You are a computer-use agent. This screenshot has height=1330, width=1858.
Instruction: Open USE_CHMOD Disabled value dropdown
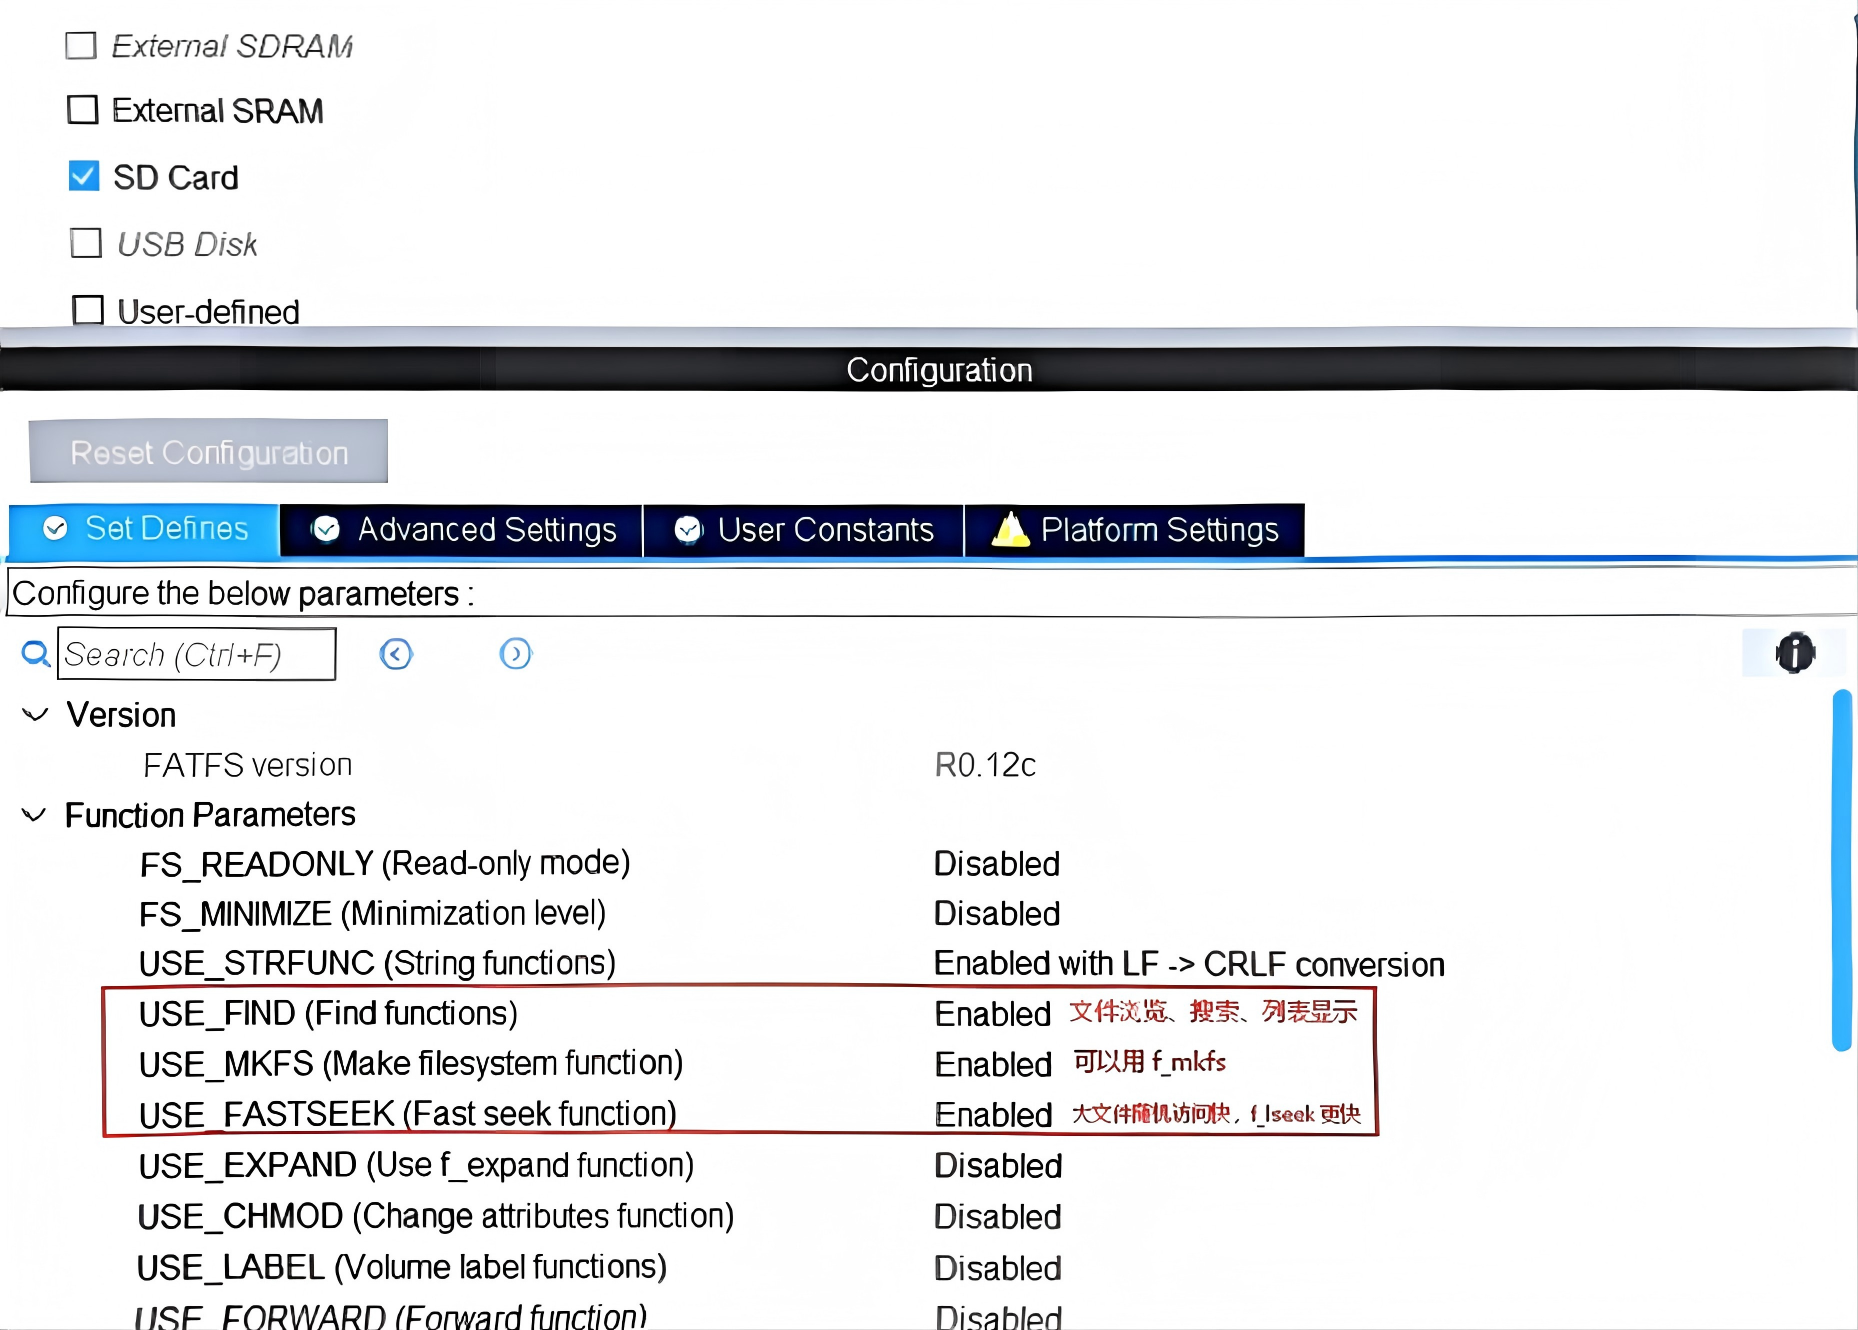(x=998, y=1217)
